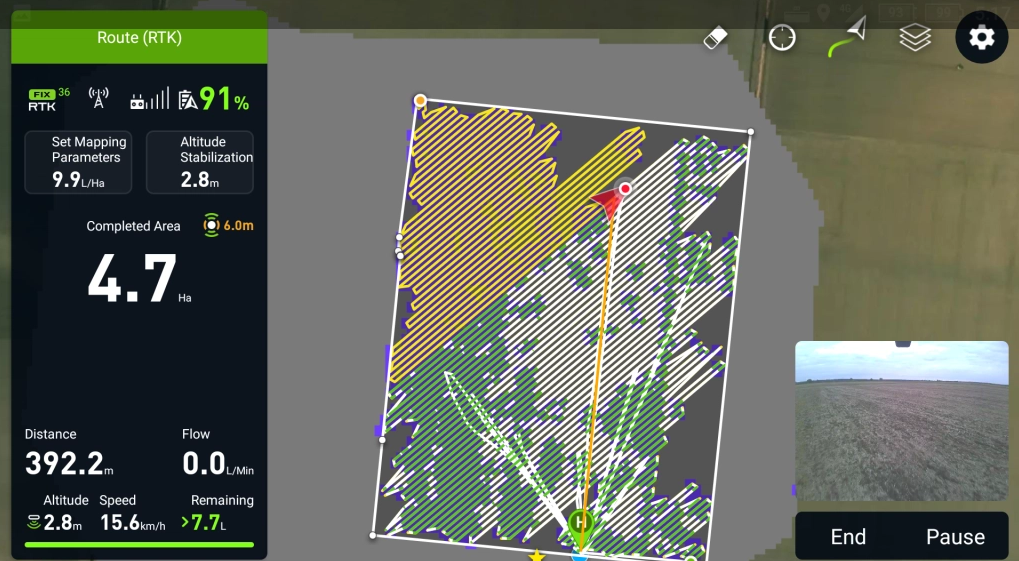
Task: Open Altitude Stabilization setting
Action: [200, 162]
